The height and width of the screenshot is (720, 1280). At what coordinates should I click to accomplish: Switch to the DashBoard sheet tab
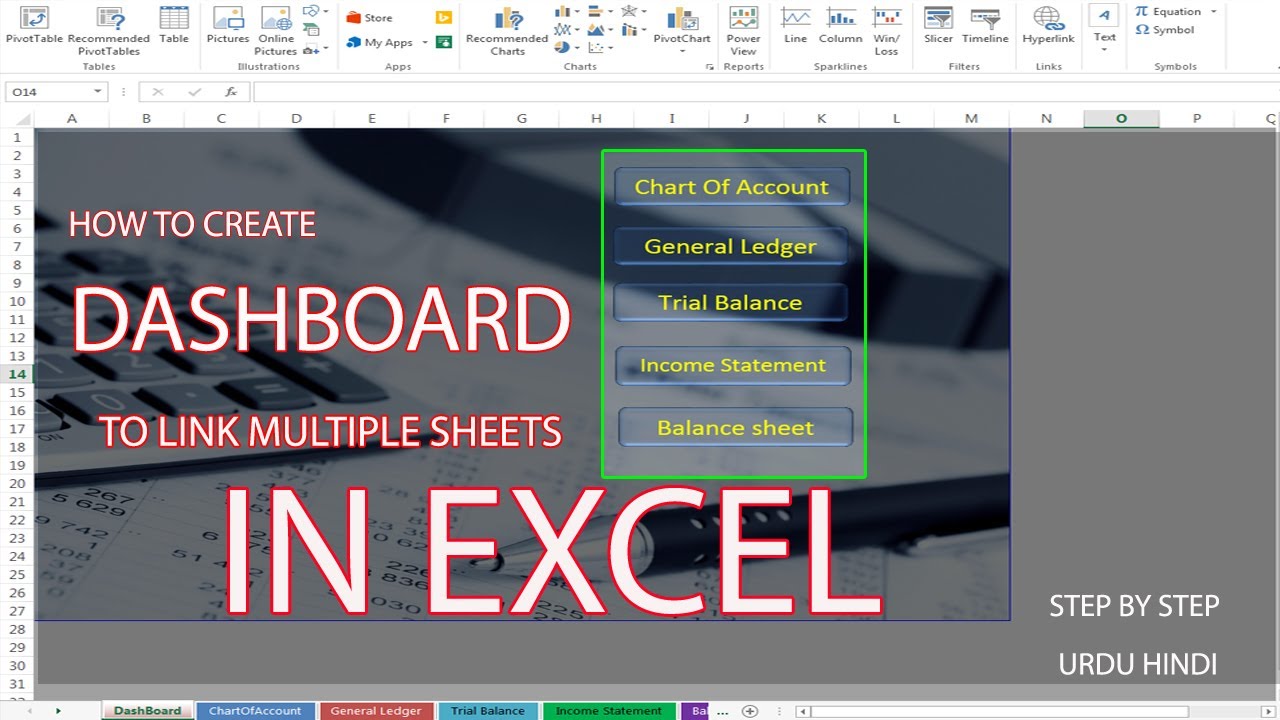pyautogui.click(x=147, y=711)
